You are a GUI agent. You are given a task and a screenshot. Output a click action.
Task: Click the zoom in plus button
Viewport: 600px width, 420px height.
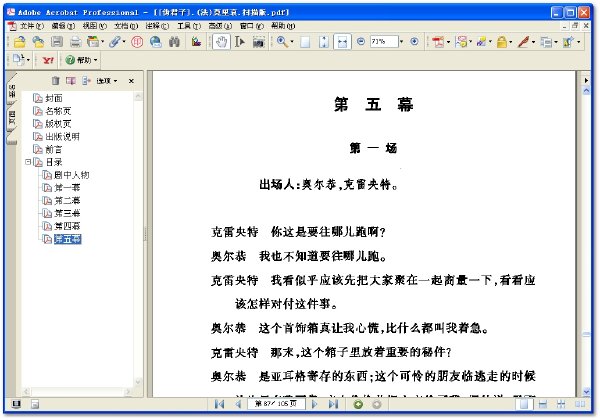(x=414, y=41)
